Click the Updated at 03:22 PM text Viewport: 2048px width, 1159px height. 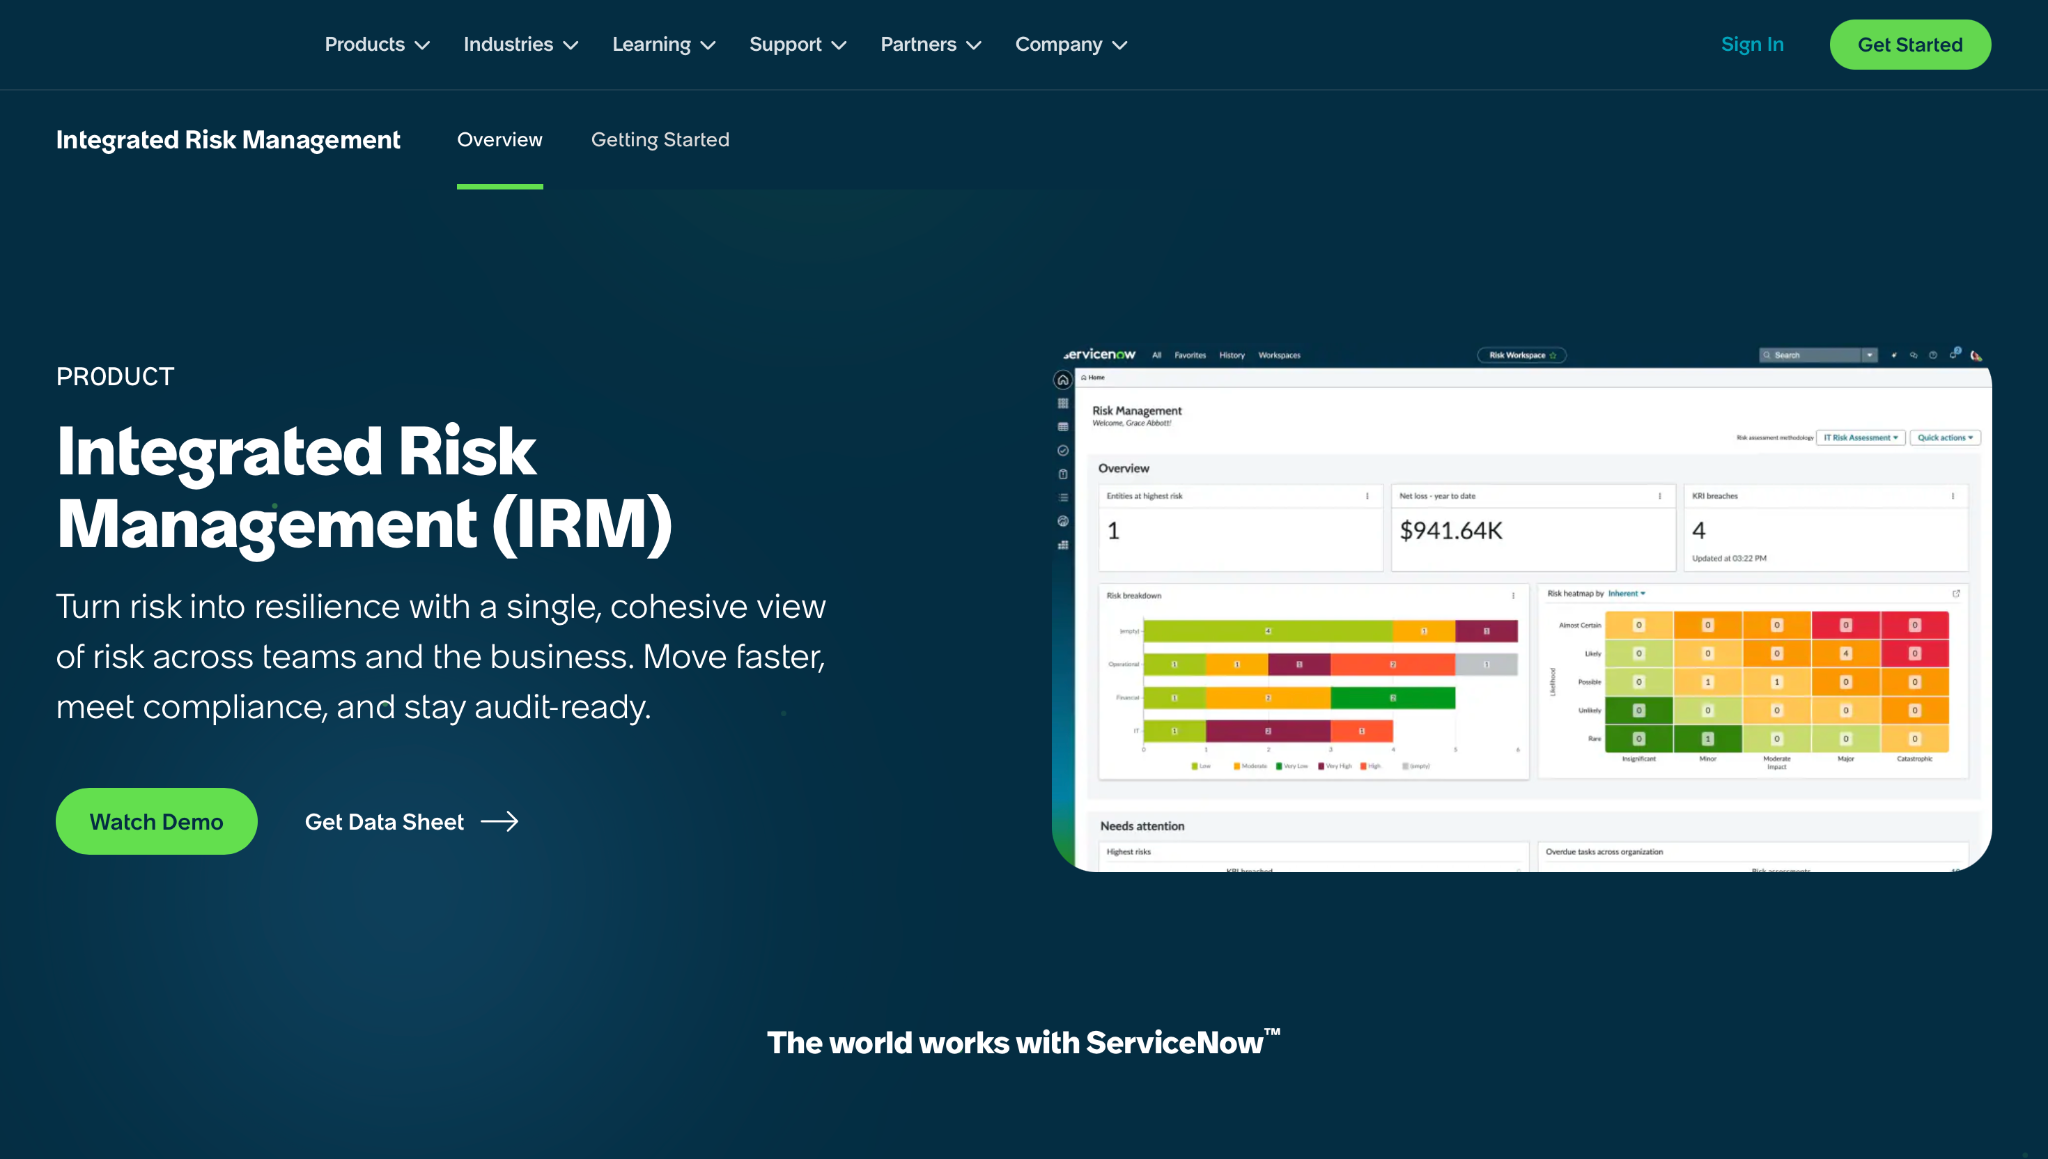[1729, 558]
